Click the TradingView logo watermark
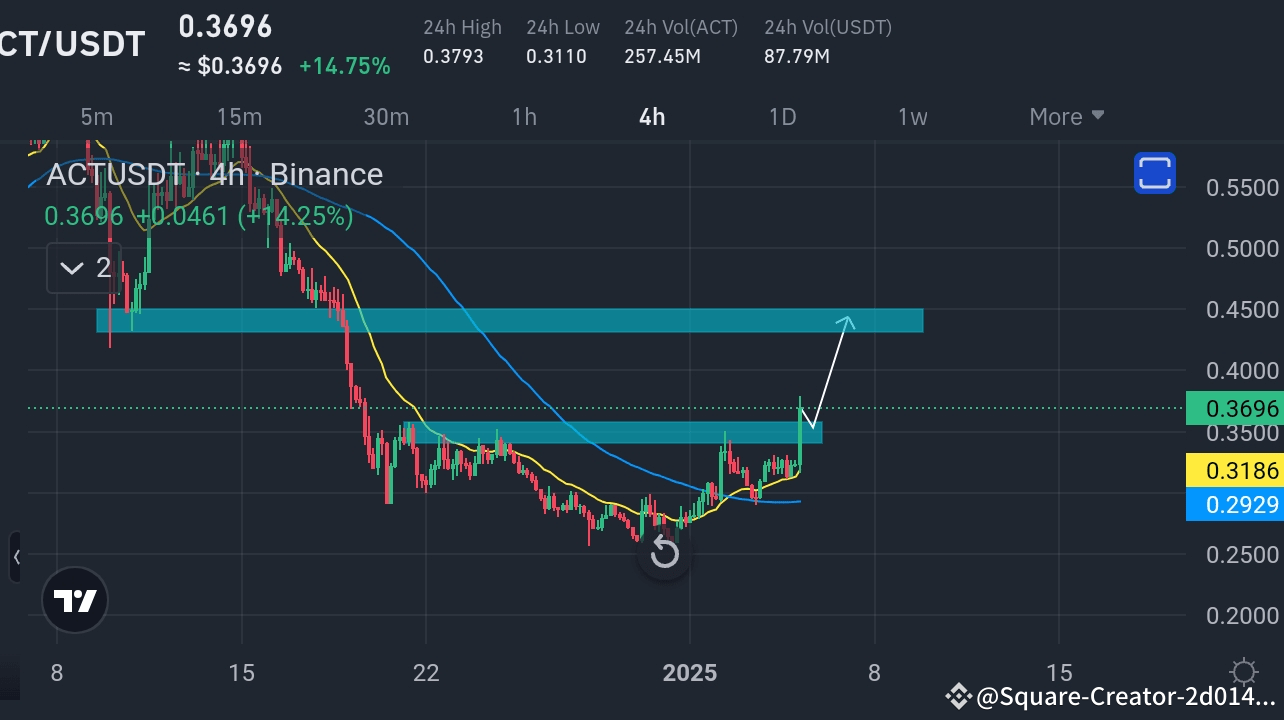The width and height of the screenshot is (1284, 720). pos(75,600)
